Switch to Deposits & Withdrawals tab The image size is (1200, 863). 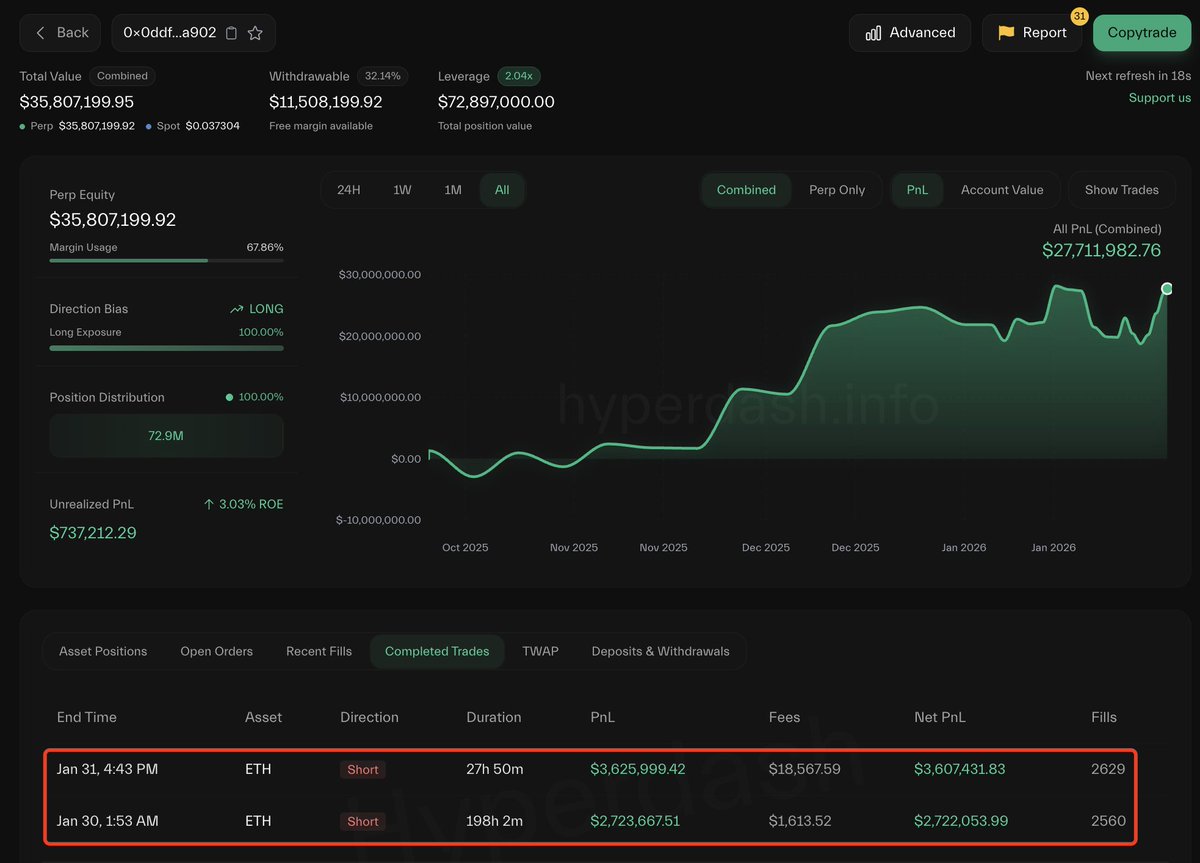(660, 651)
